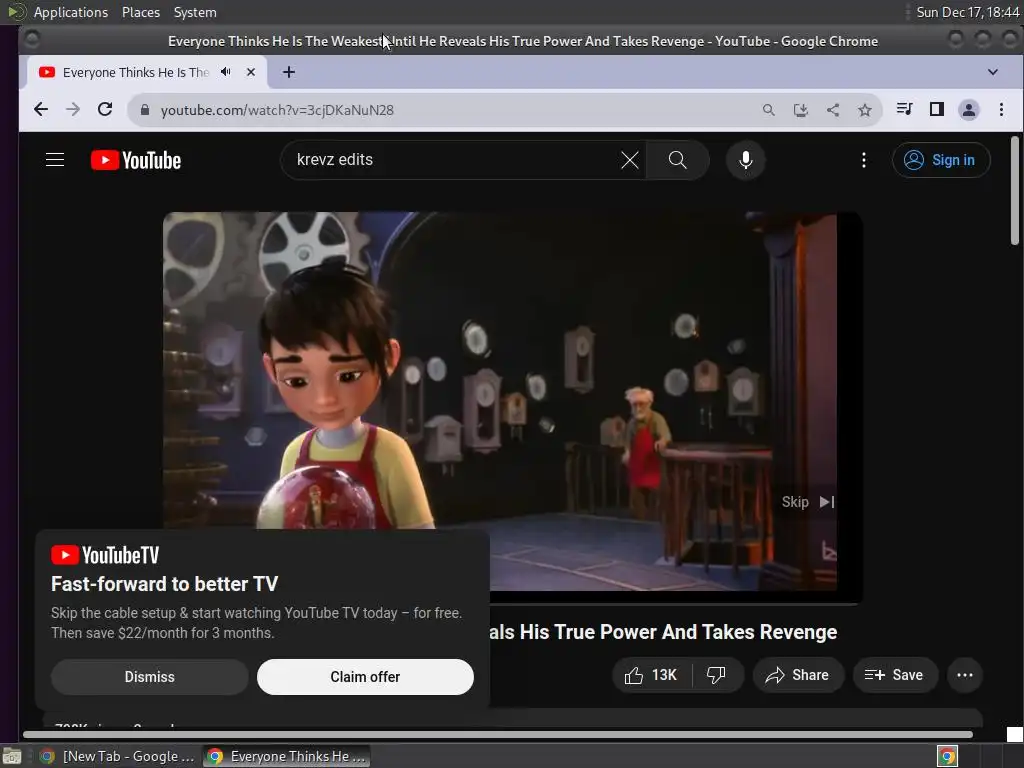Click the YouTubeTV logo in promo
This screenshot has width=1024, height=768.
click(x=105, y=555)
